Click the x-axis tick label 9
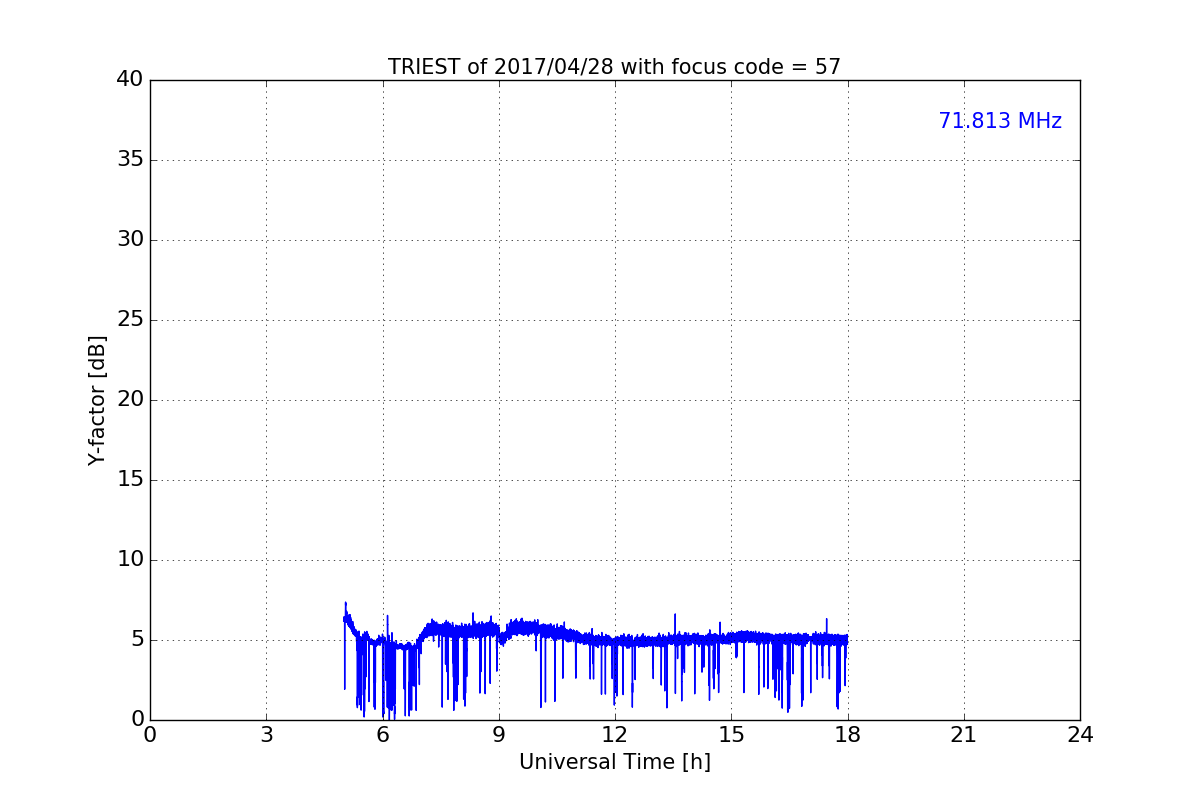Viewport: 1200px width, 800px height. coord(498,735)
